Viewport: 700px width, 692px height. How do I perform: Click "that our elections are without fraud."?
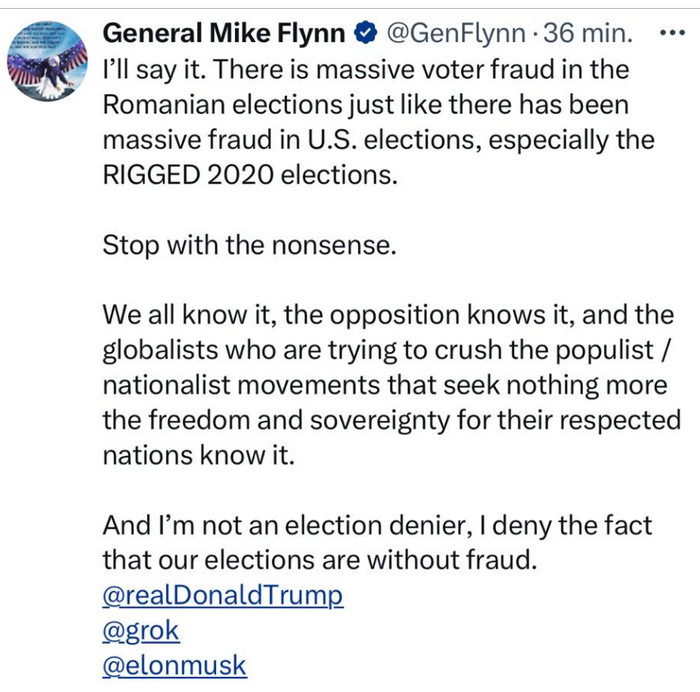tap(320, 560)
